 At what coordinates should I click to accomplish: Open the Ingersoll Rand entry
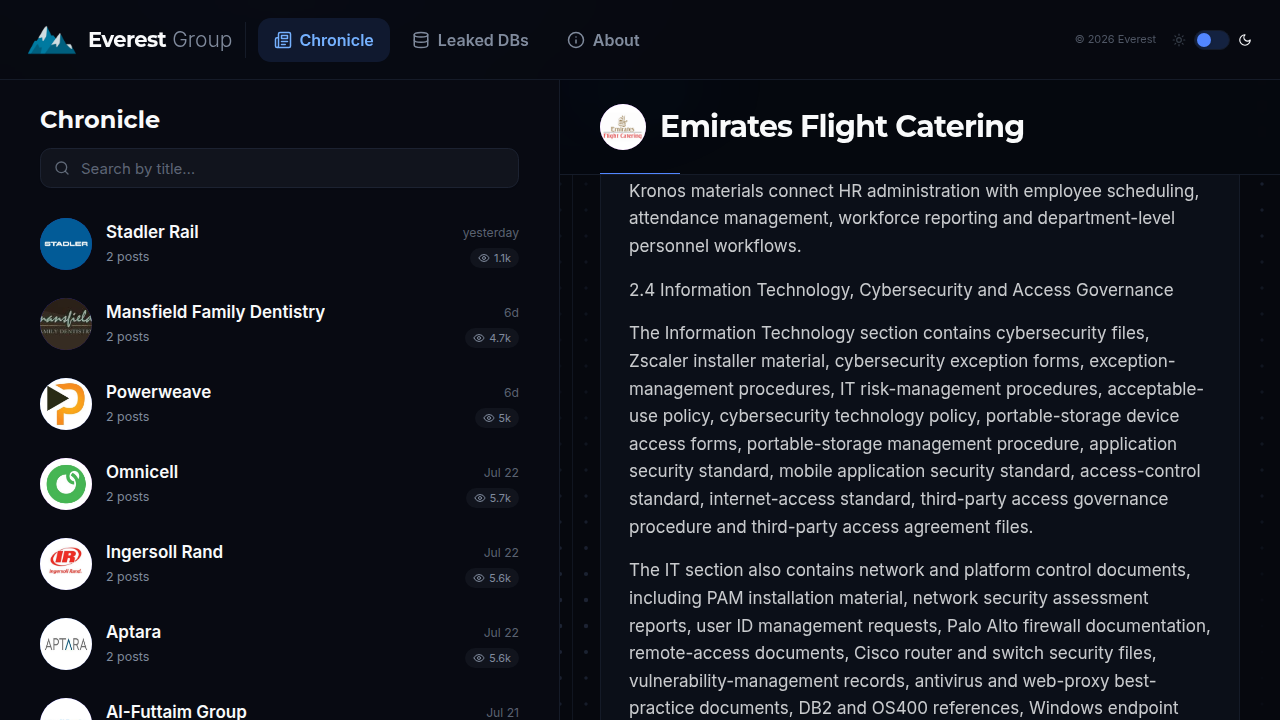(279, 564)
